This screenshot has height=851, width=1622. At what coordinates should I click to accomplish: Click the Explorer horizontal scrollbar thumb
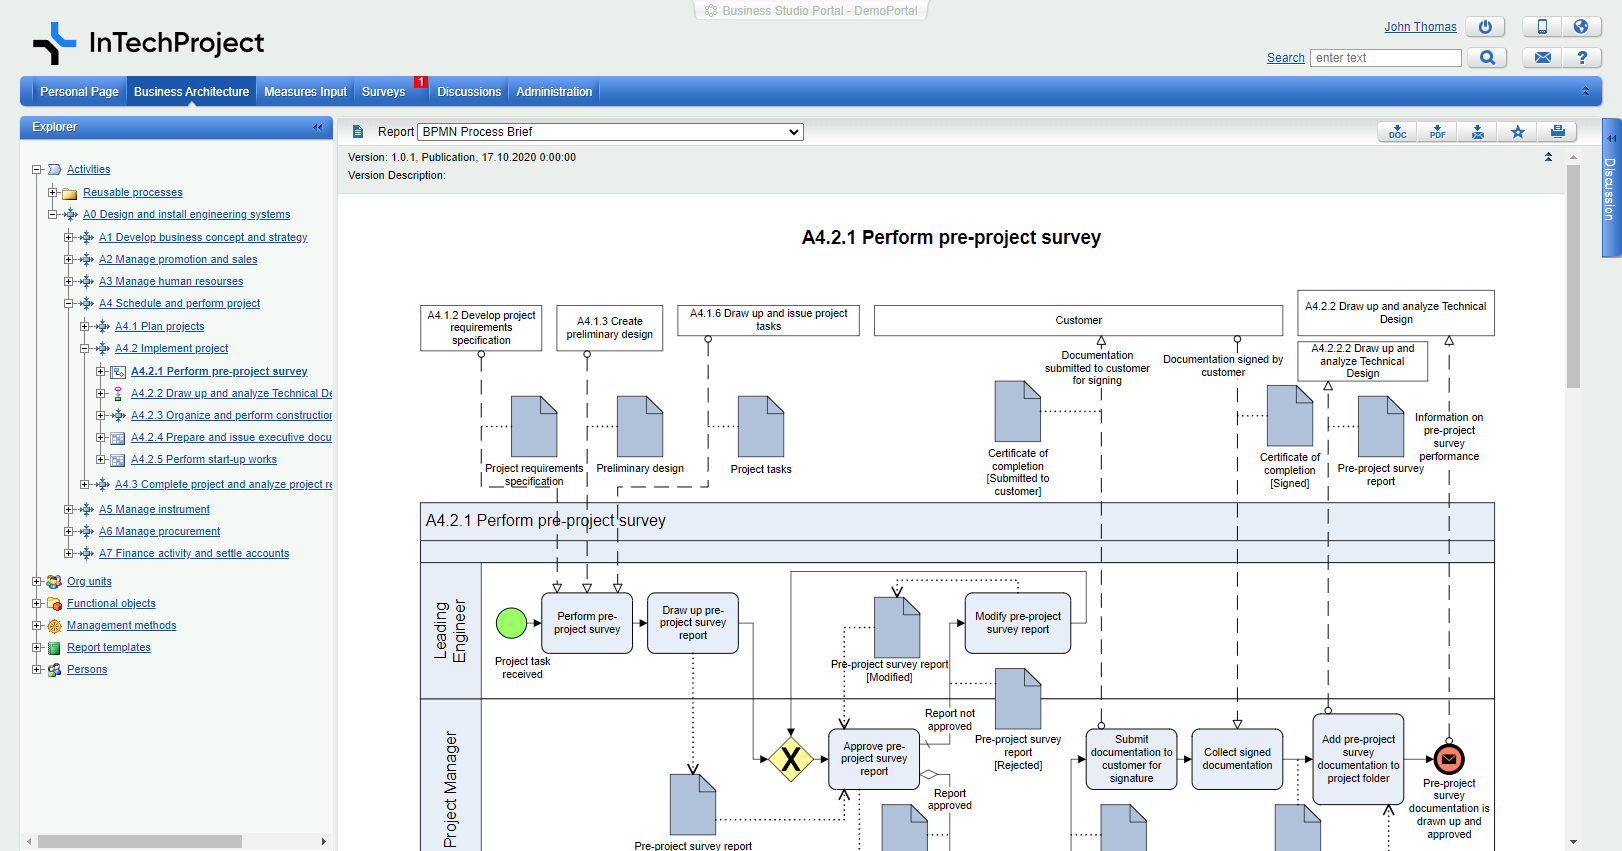click(139, 842)
